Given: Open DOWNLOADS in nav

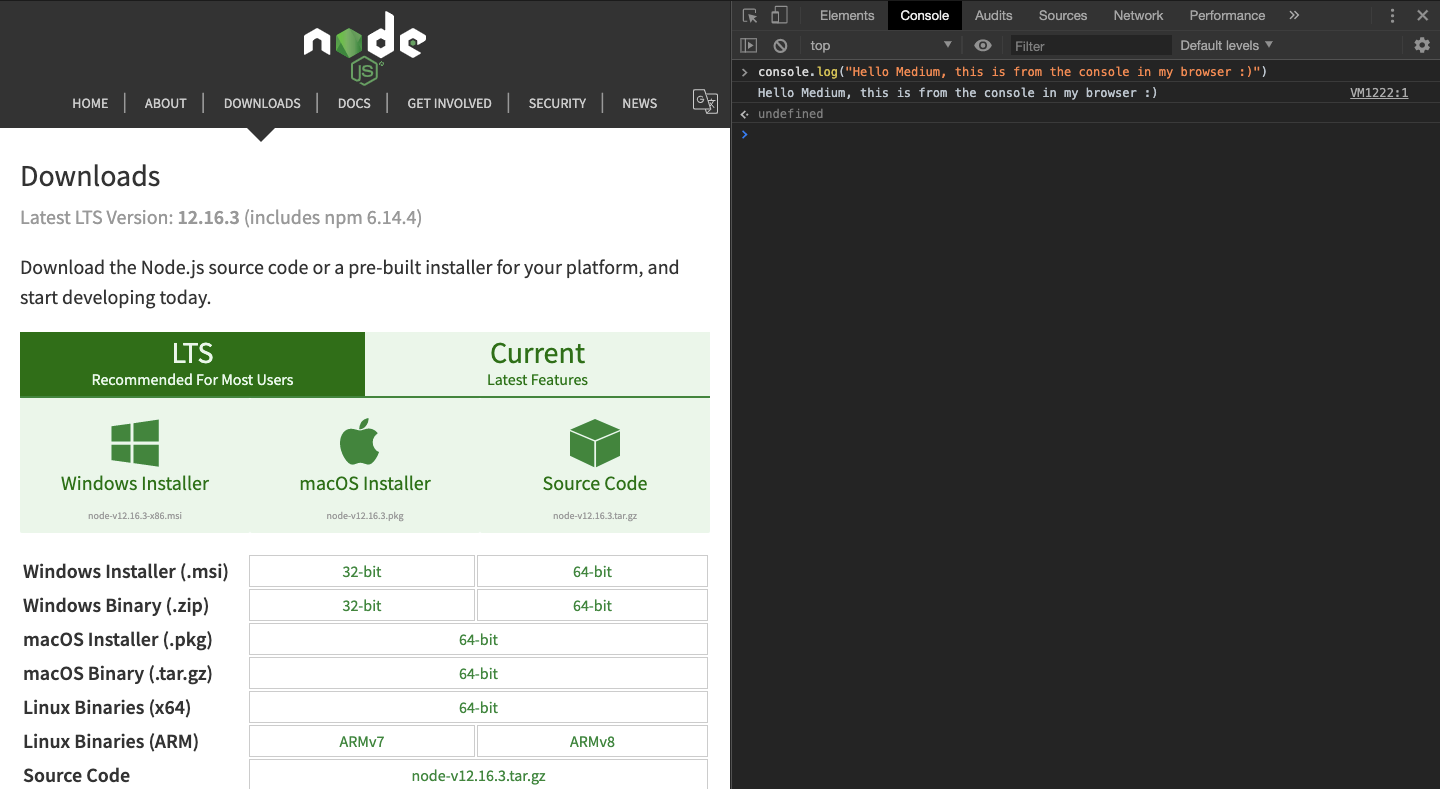Looking at the screenshot, I should [x=262, y=103].
